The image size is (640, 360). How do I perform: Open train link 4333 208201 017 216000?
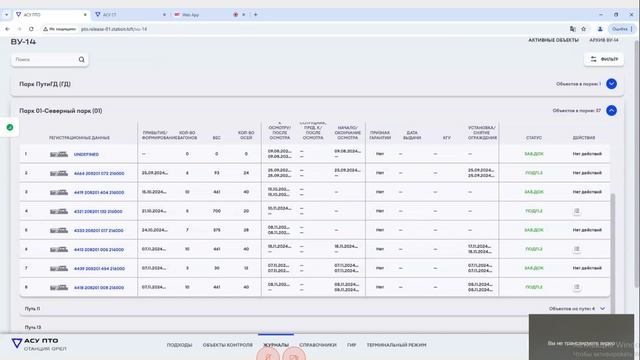[x=98, y=231]
